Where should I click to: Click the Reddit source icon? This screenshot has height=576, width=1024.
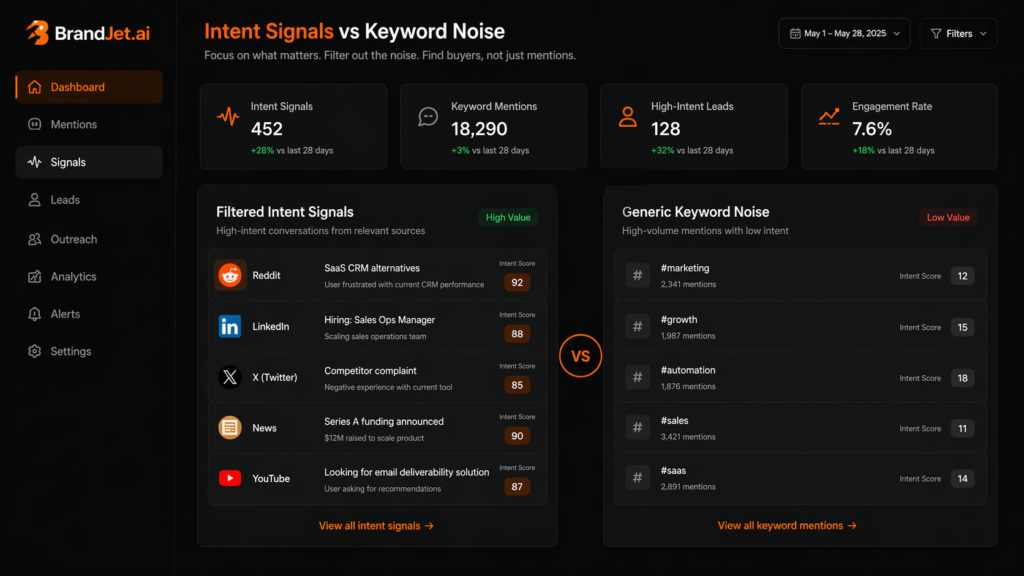[x=230, y=276]
